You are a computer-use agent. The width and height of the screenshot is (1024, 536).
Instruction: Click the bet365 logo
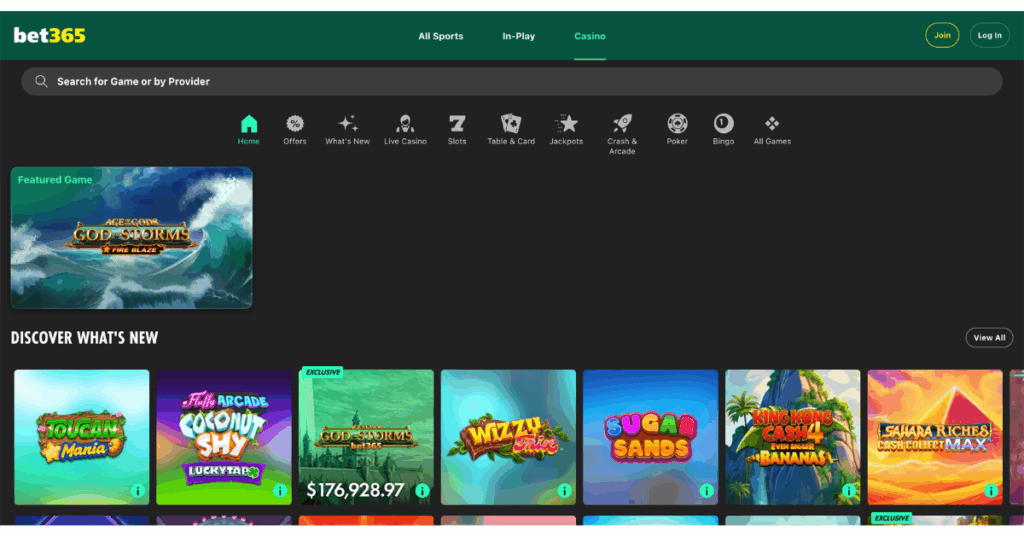point(50,35)
